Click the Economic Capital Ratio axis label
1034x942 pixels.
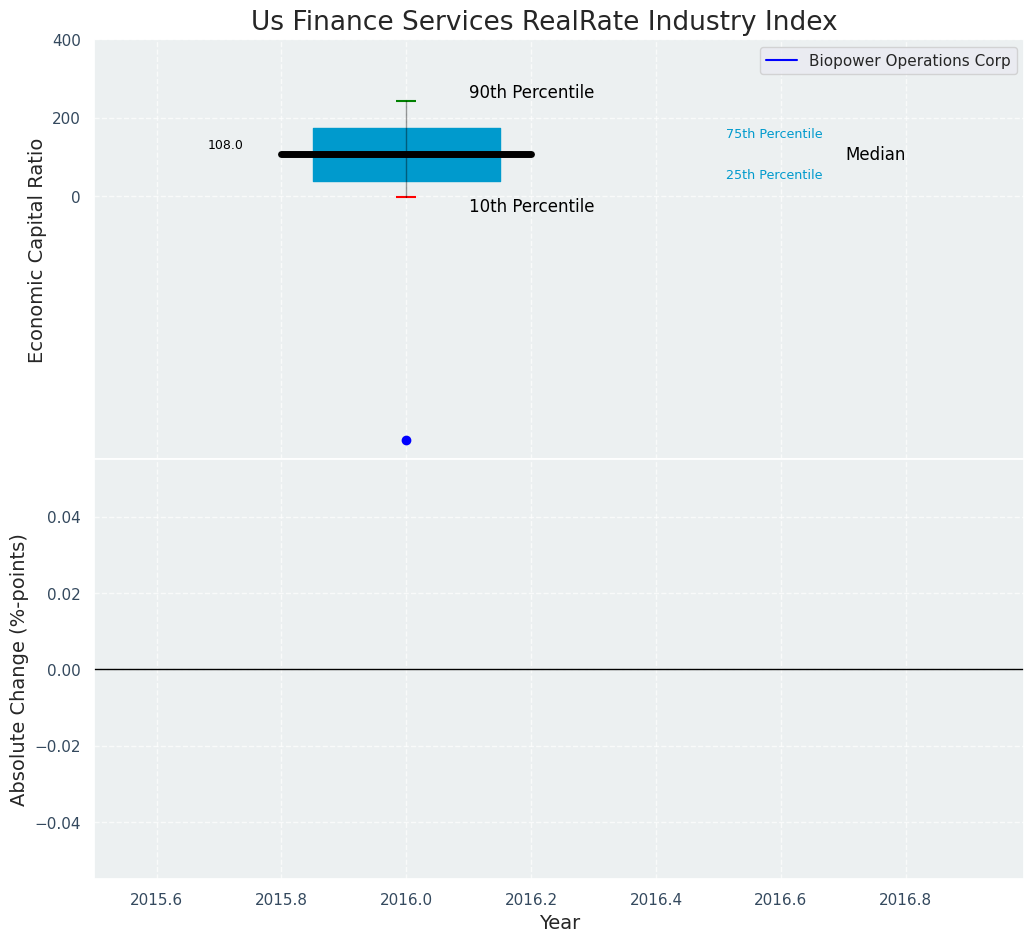point(37,250)
